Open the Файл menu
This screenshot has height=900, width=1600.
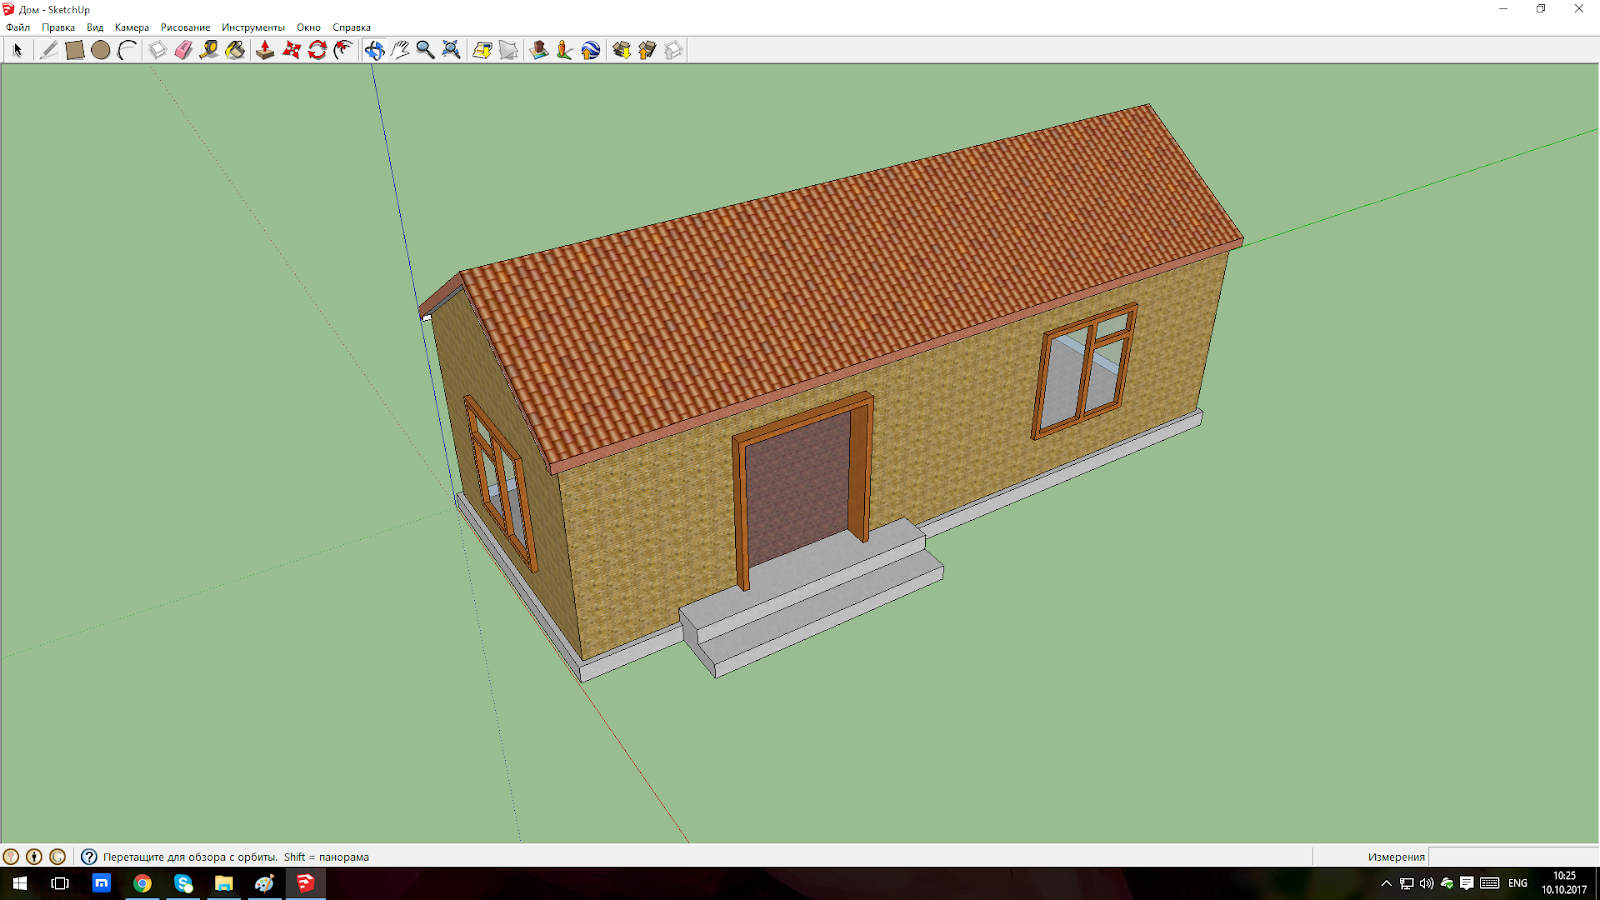pos(18,27)
